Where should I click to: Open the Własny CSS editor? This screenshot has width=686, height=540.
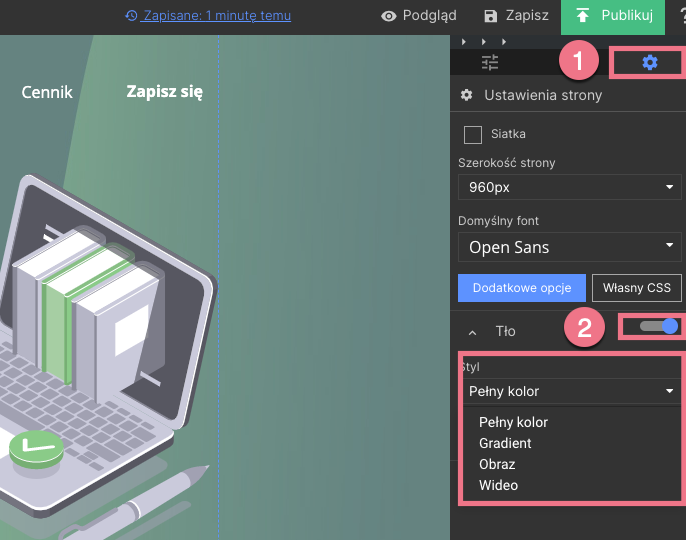click(x=637, y=288)
